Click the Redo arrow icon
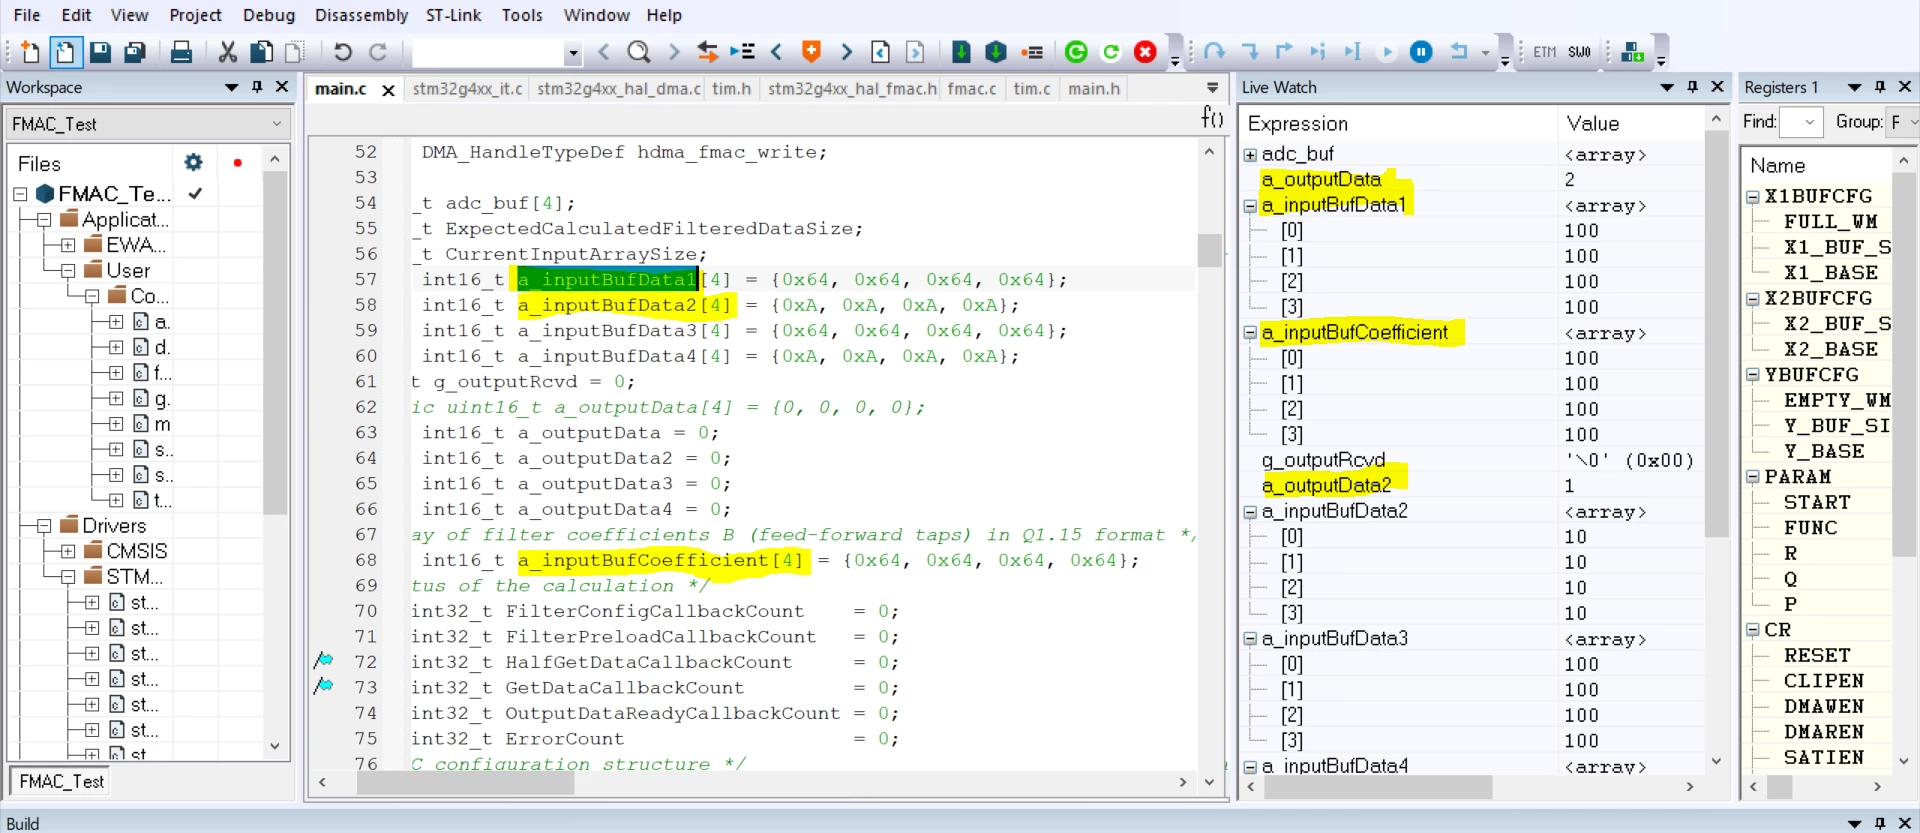The height and width of the screenshot is (833, 1920). click(378, 52)
